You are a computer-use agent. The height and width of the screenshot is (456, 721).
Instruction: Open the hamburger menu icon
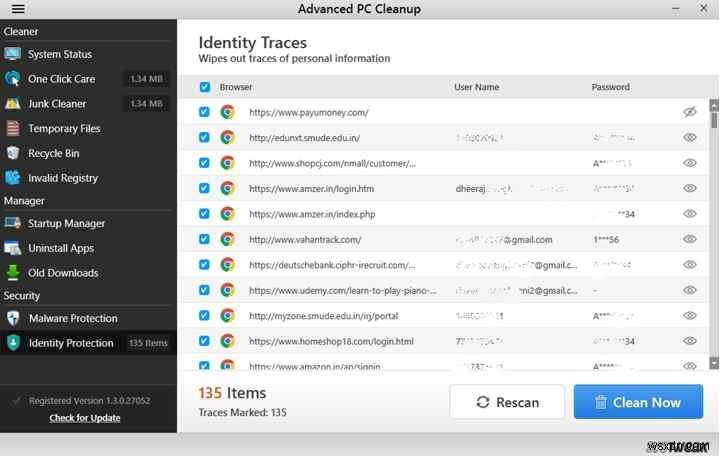[18, 9]
